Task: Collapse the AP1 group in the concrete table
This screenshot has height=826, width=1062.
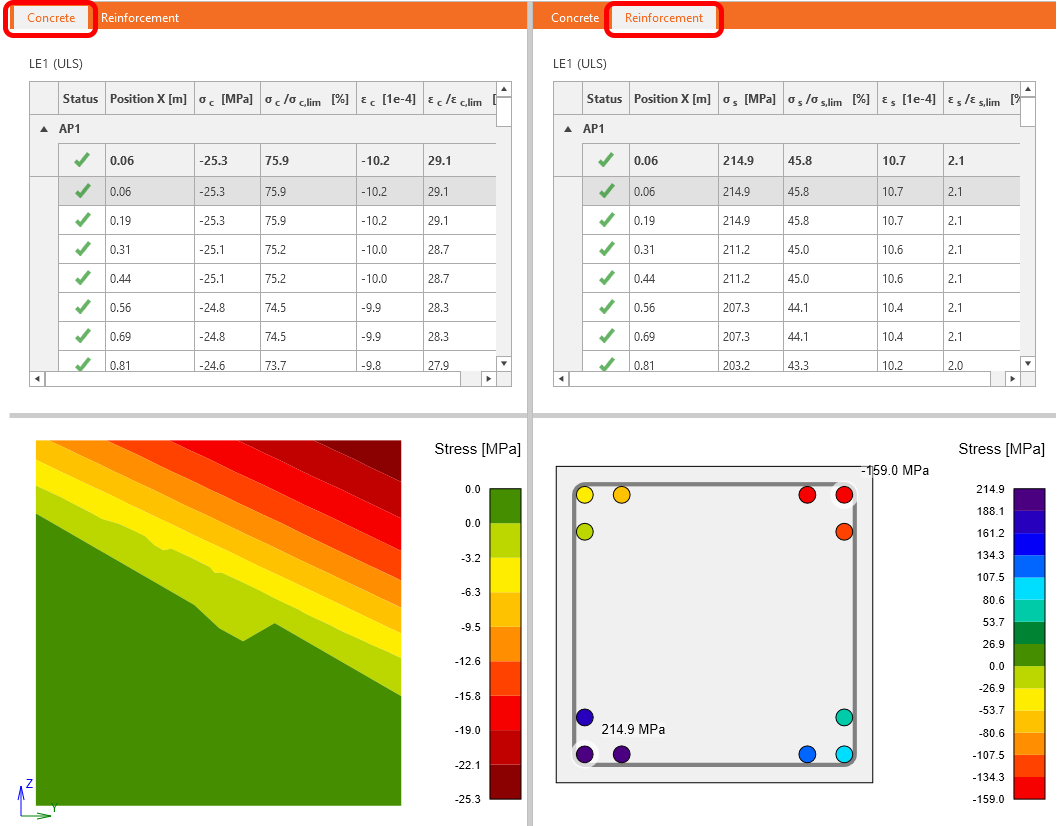Action: (43, 129)
